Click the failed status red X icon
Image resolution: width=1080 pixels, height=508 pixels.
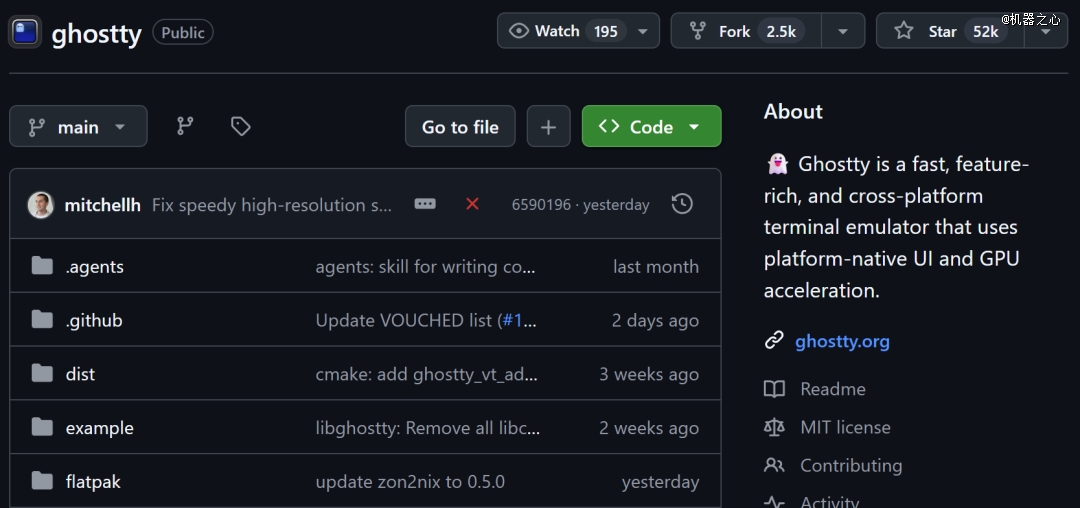(x=472, y=204)
